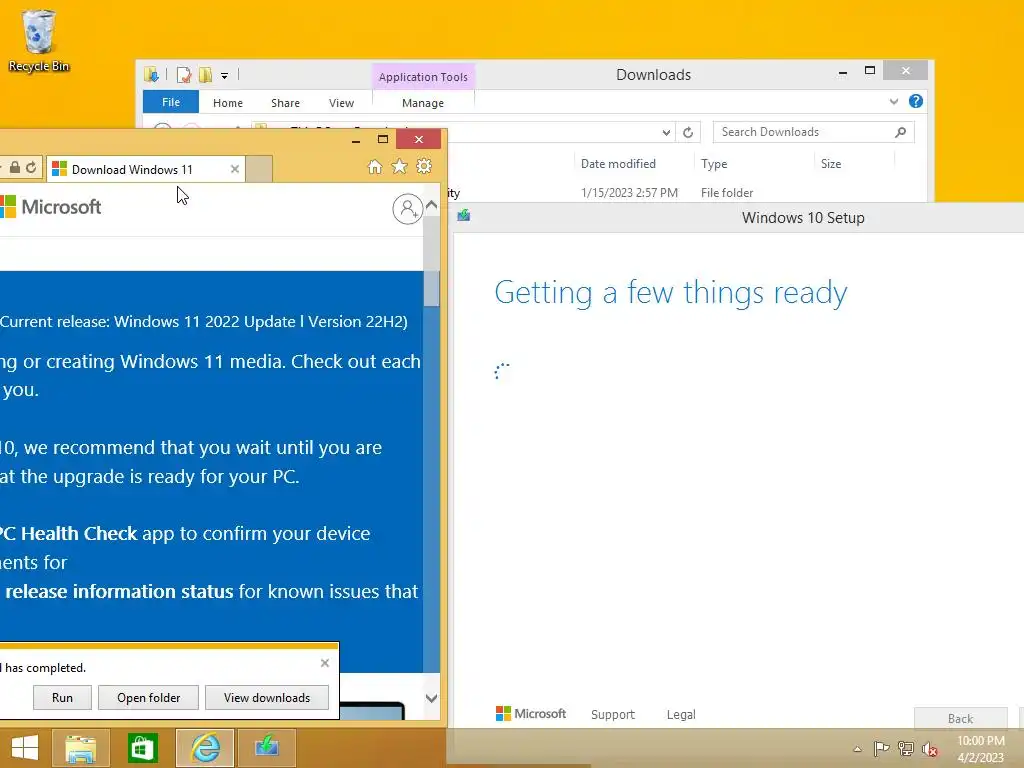Switch to the View ribbon tab
This screenshot has width=1024, height=768.
click(x=342, y=103)
